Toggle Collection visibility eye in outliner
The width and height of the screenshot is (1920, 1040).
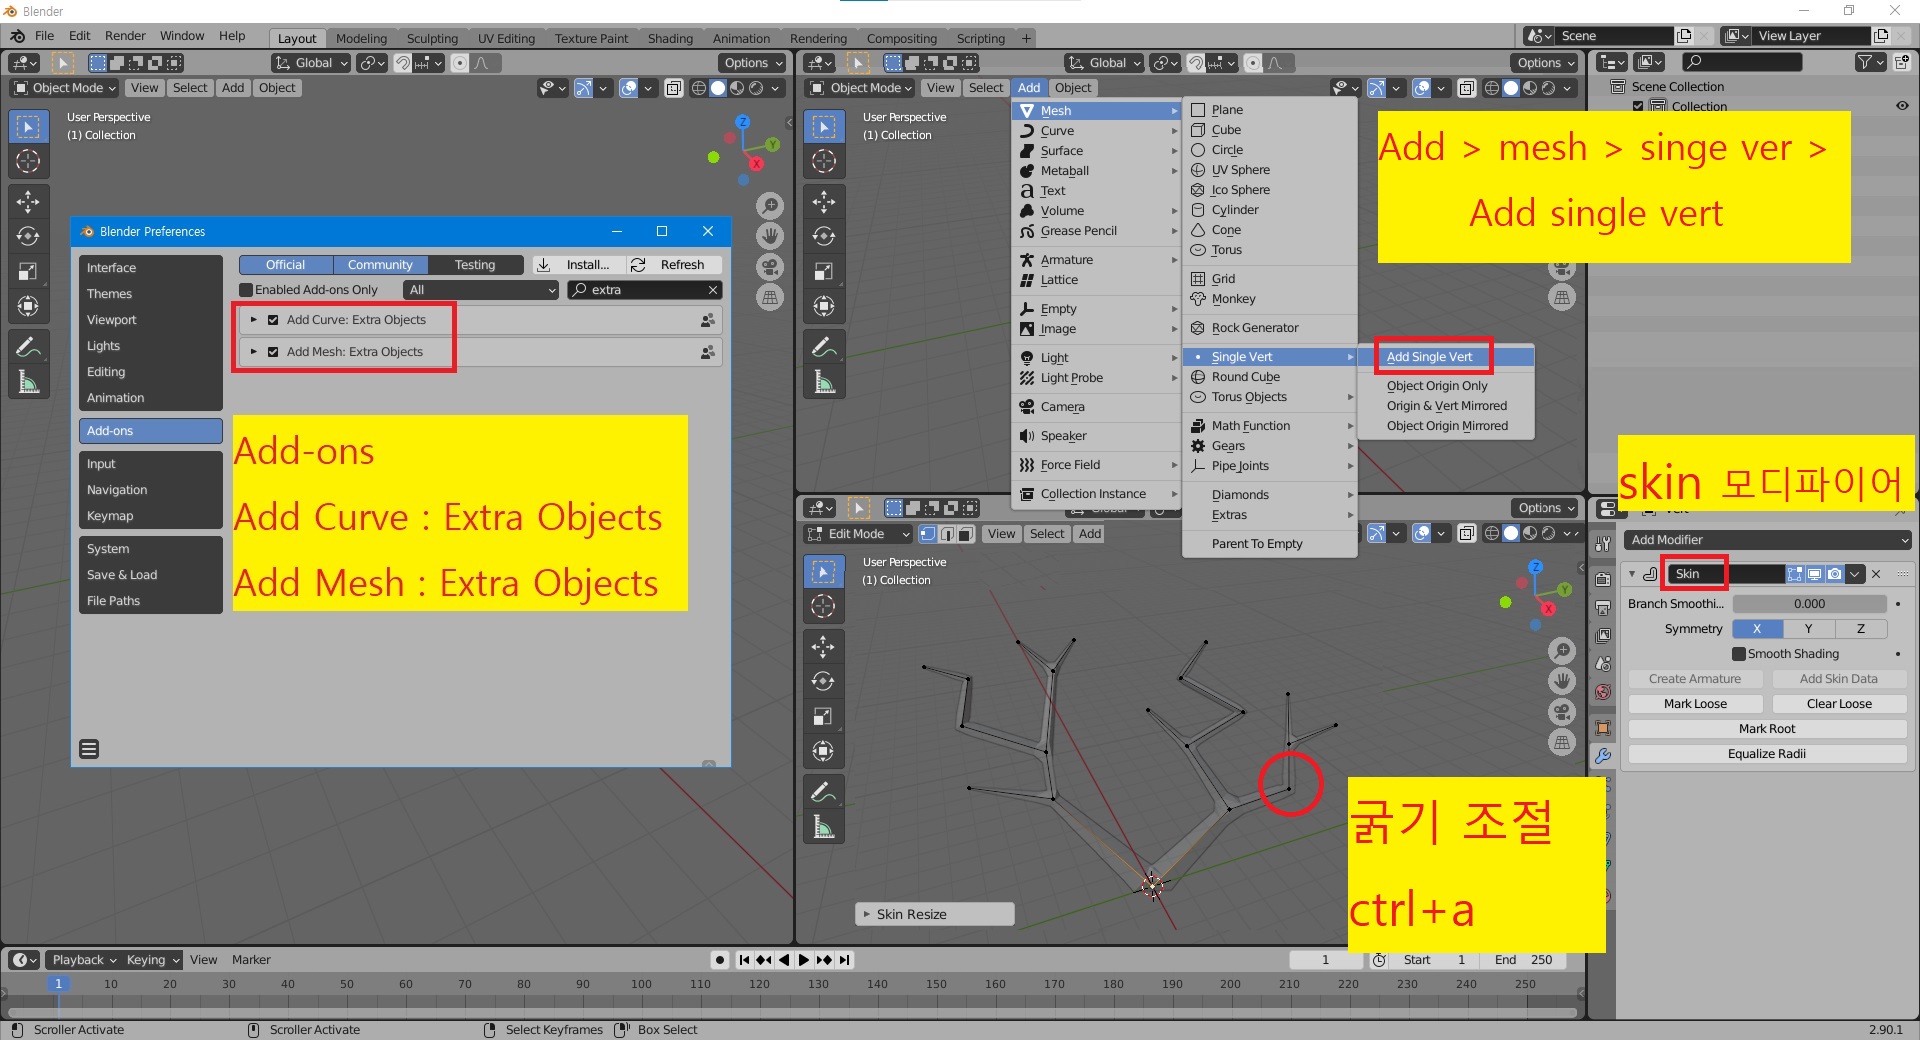(1901, 106)
